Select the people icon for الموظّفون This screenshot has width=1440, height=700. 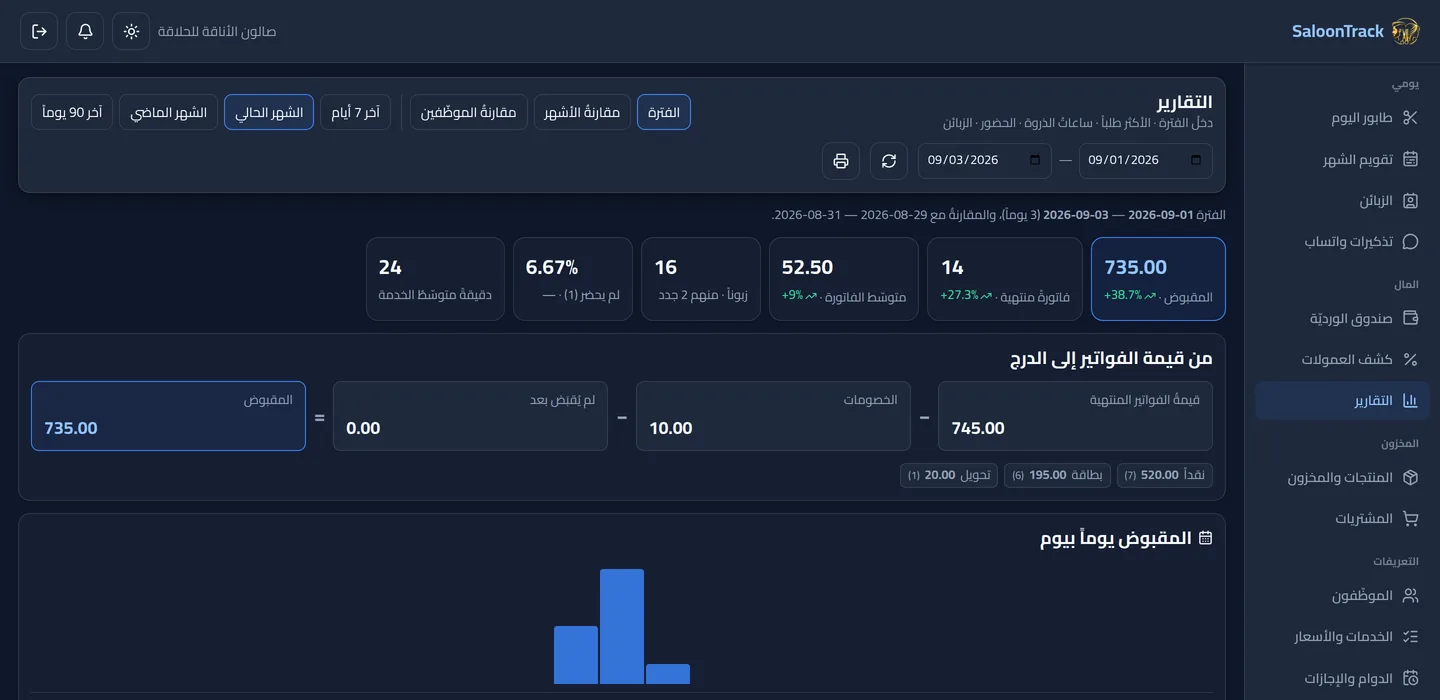tap(1410, 596)
